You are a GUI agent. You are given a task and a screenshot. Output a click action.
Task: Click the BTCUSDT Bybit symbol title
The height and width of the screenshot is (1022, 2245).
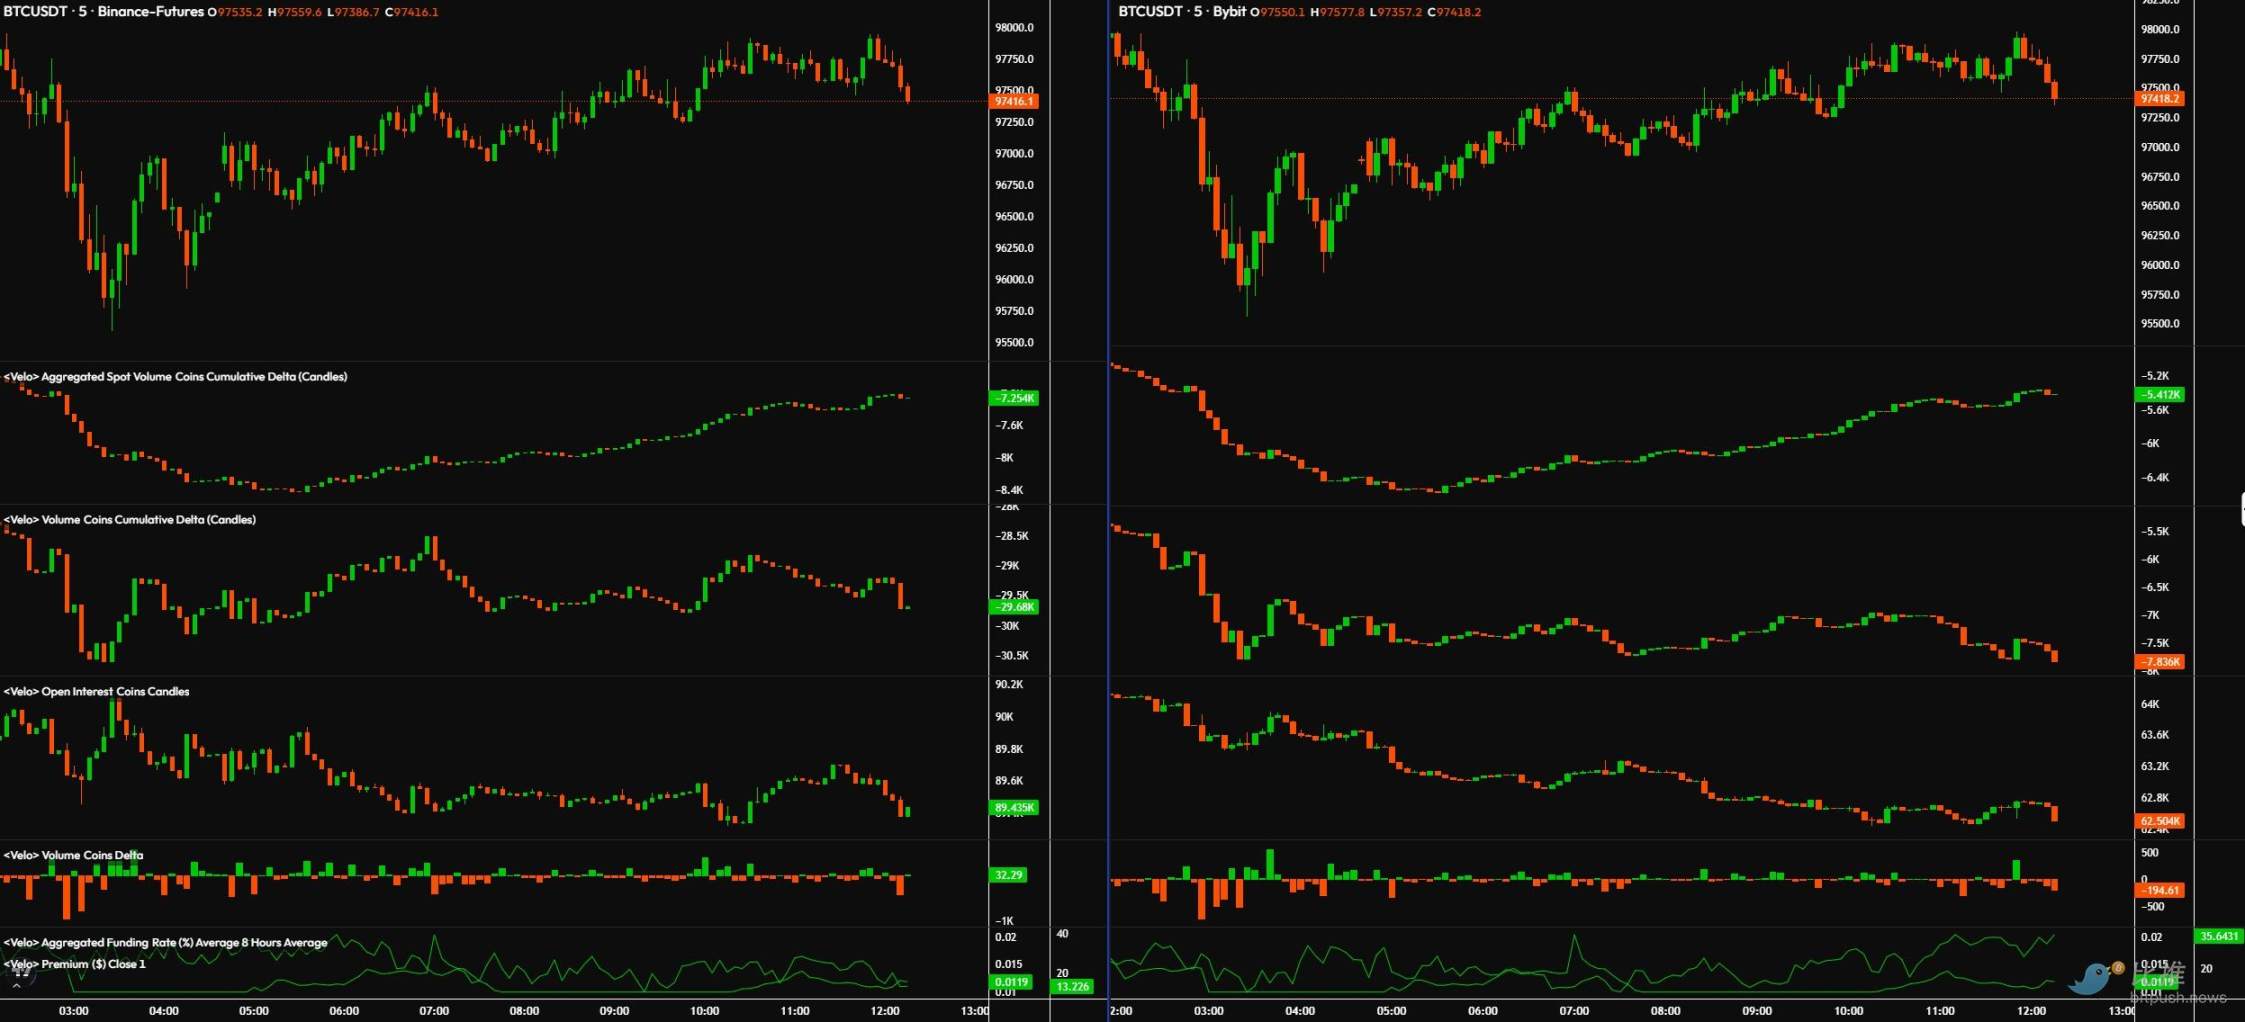coord(1182,12)
